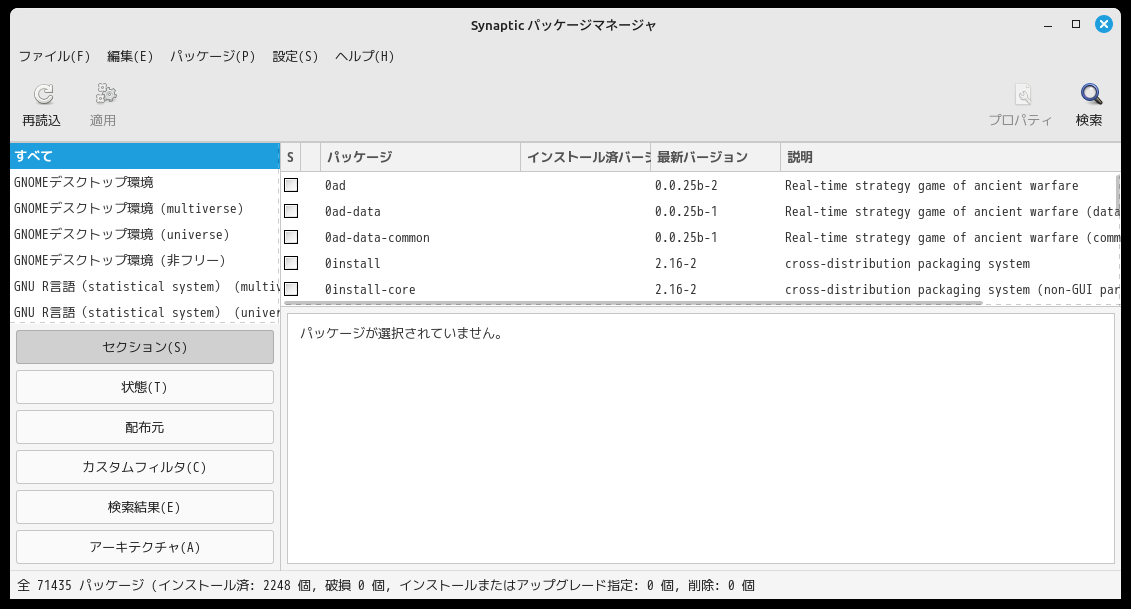This screenshot has width=1131, height=609.
Task: Toggle the status checkbox for 0install-core
Action: click(291, 289)
